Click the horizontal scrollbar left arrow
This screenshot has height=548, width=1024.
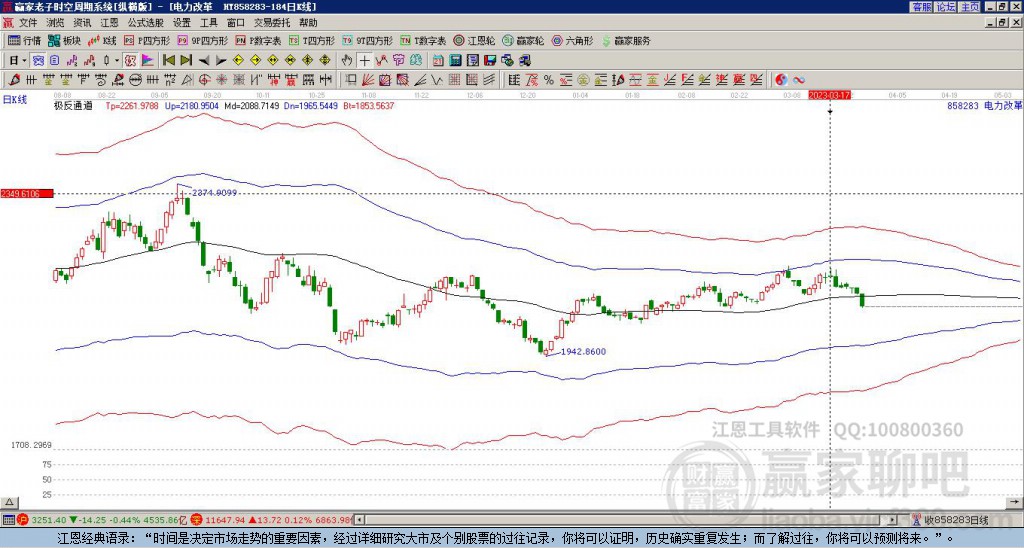click(359, 520)
